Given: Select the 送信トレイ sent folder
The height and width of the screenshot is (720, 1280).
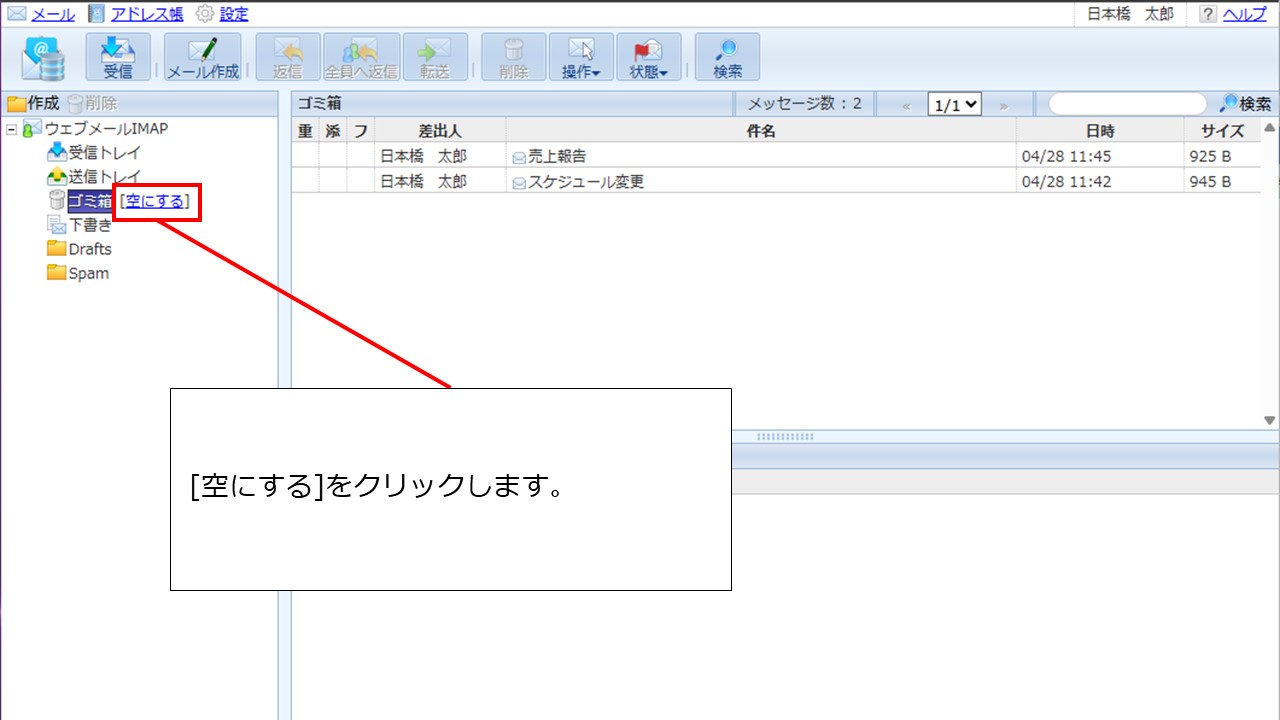Looking at the screenshot, I should coord(104,177).
